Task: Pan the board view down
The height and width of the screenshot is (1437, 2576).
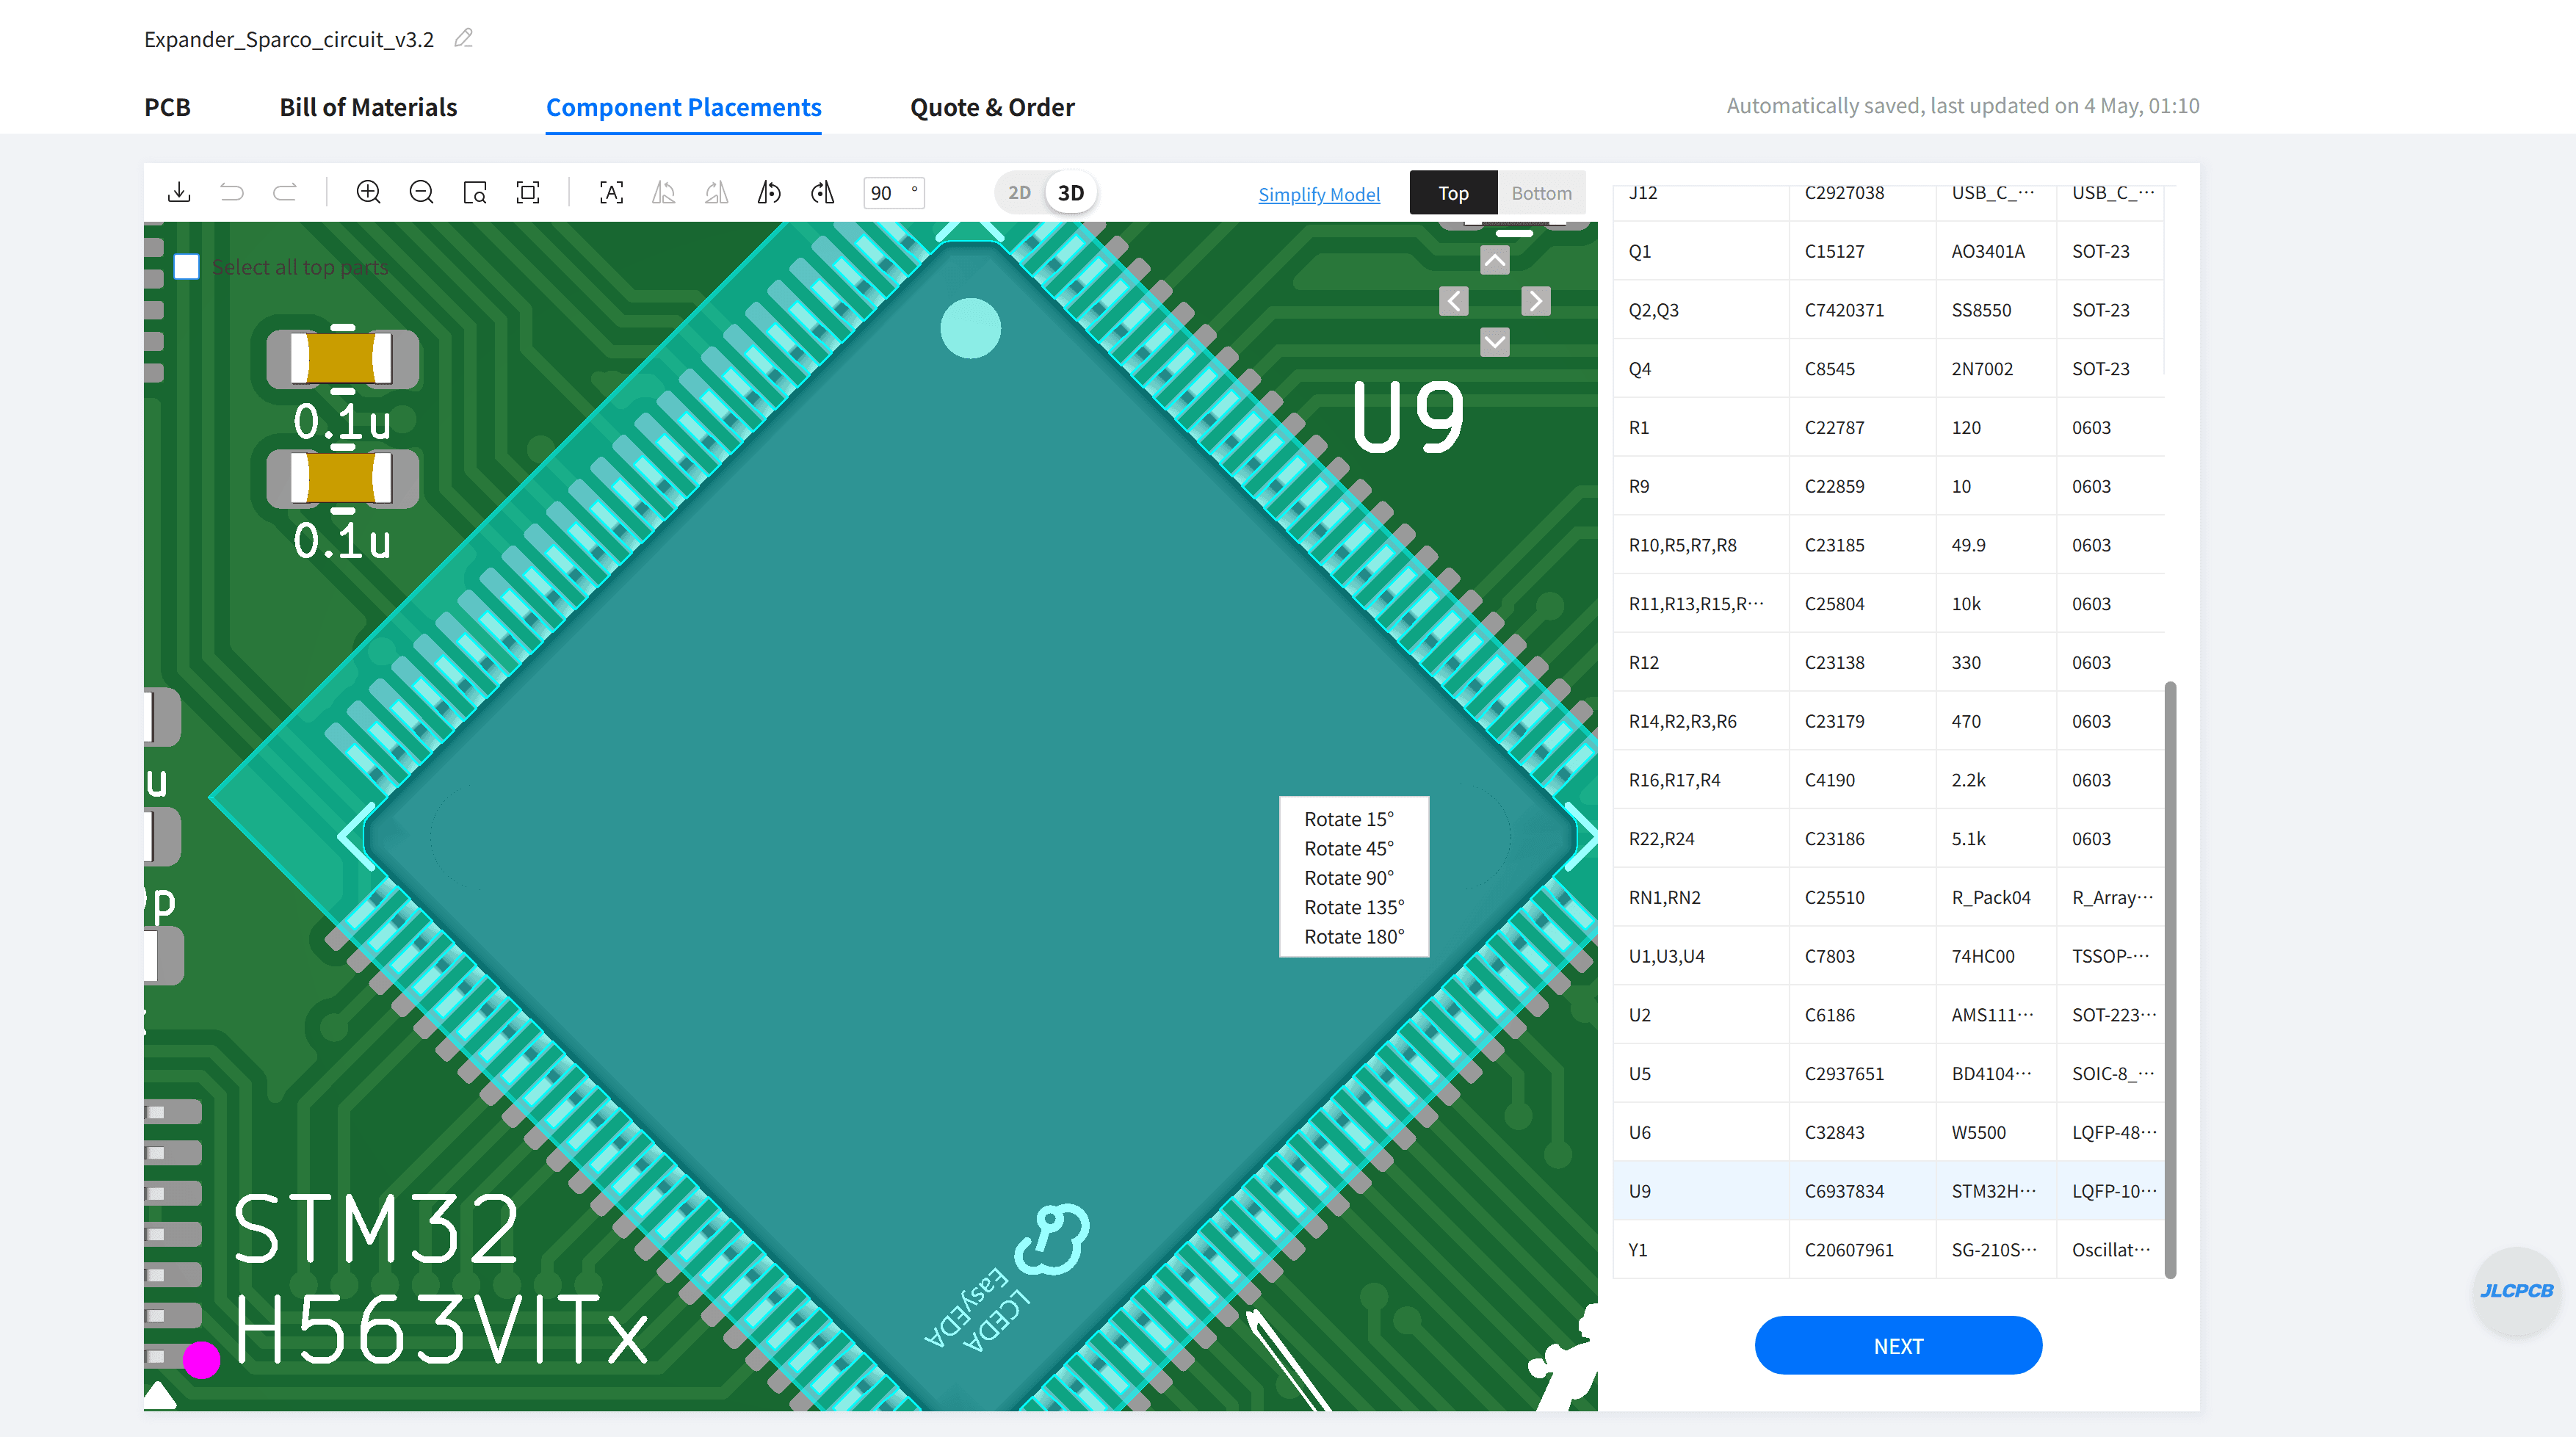Action: pyautogui.click(x=1495, y=343)
